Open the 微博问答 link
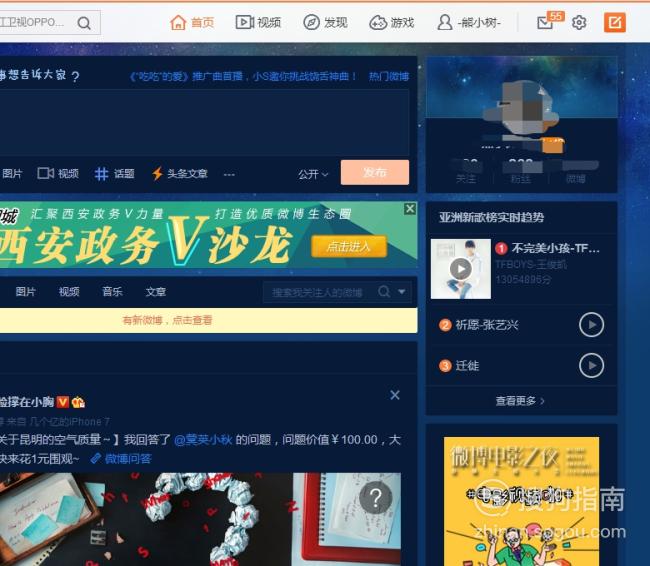This screenshot has width=650, height=566. [121, 459]
